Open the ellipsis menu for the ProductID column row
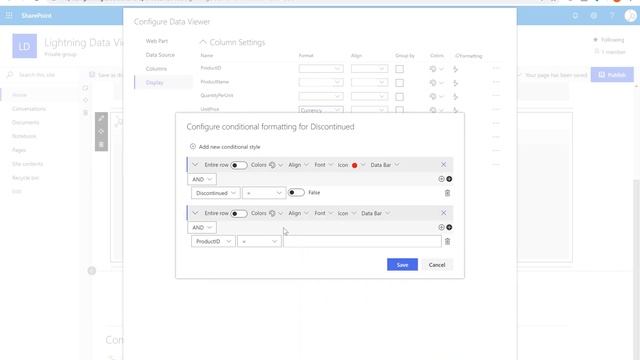The width and height of the screenshot is (640, 360). 496,69
